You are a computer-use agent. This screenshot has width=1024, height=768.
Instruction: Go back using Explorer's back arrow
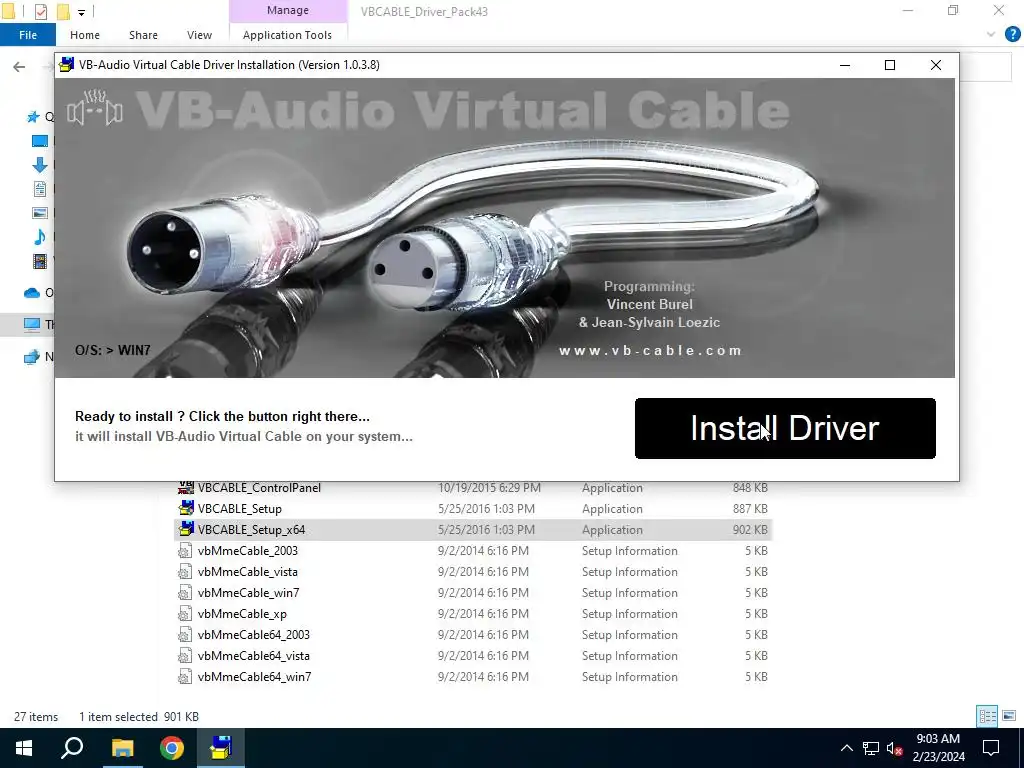(x=19, y=67)
